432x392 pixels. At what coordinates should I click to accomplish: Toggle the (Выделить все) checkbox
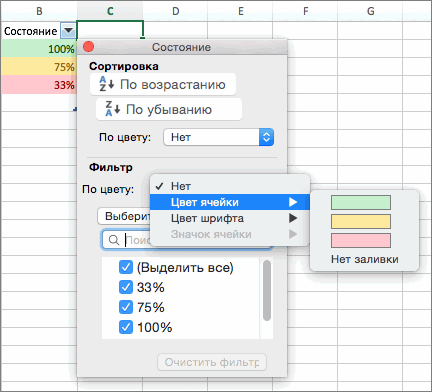tap(126, 267)
